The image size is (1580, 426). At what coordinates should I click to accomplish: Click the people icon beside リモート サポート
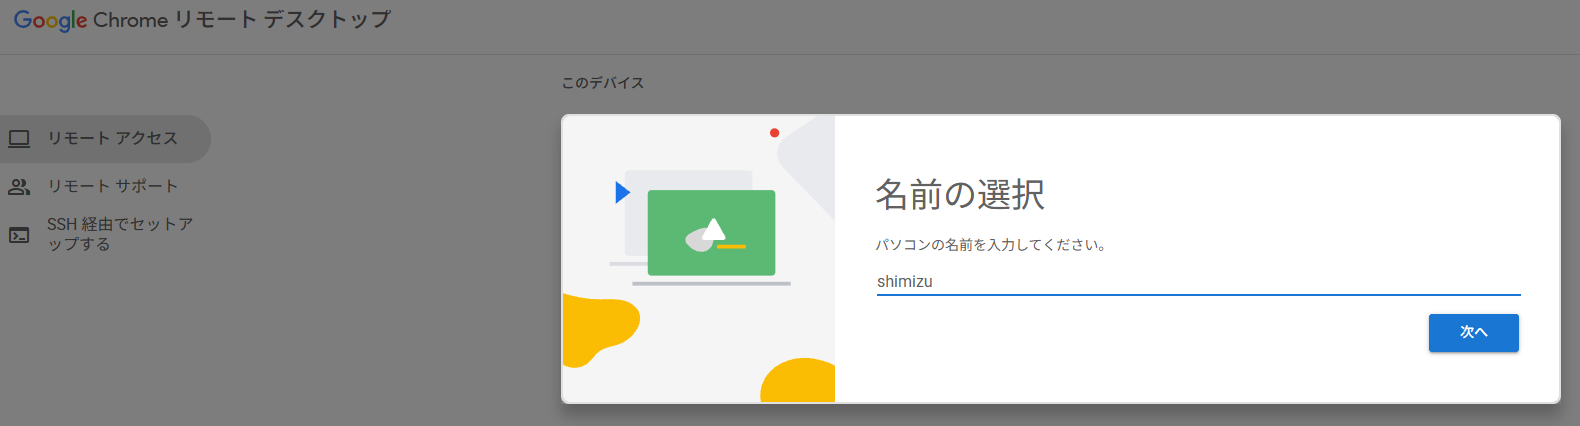click(19, 186)
